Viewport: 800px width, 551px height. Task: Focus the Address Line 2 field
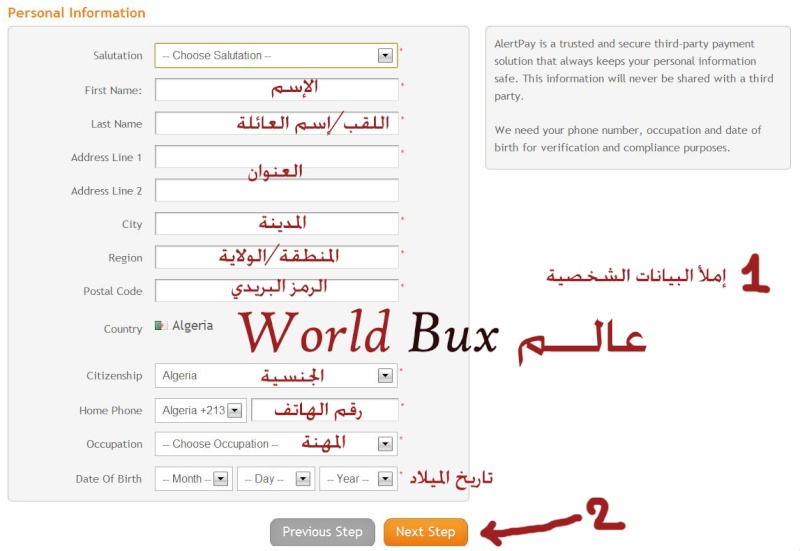coord(277,190)
